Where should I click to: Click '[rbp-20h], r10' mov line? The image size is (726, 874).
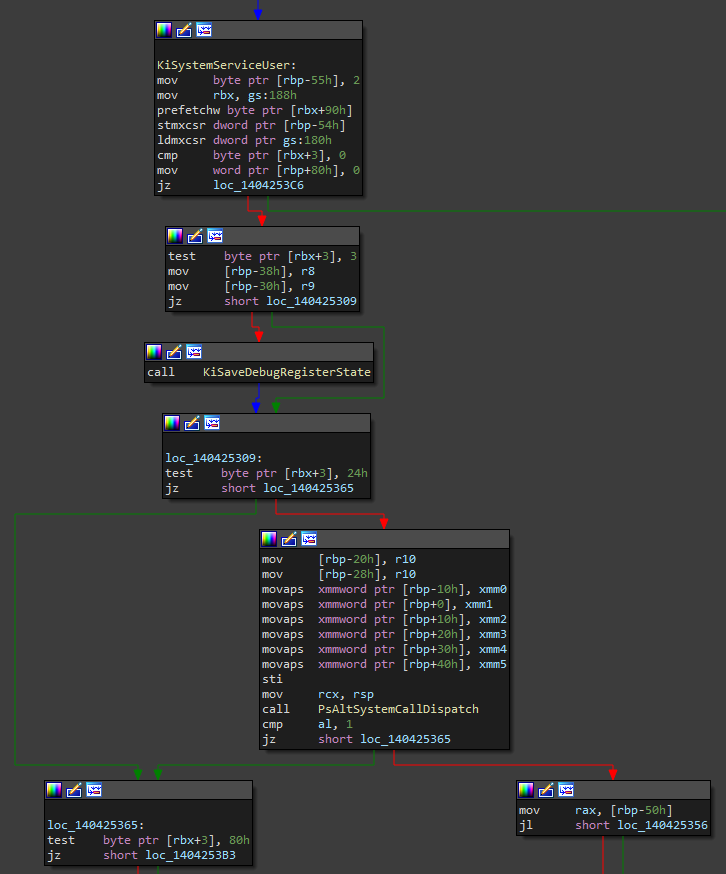339,559
